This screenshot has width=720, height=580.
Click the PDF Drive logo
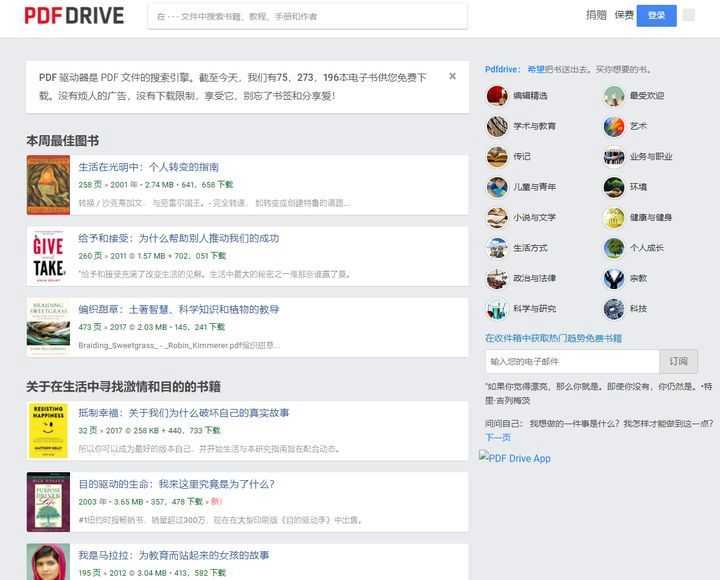click(74, 16)
